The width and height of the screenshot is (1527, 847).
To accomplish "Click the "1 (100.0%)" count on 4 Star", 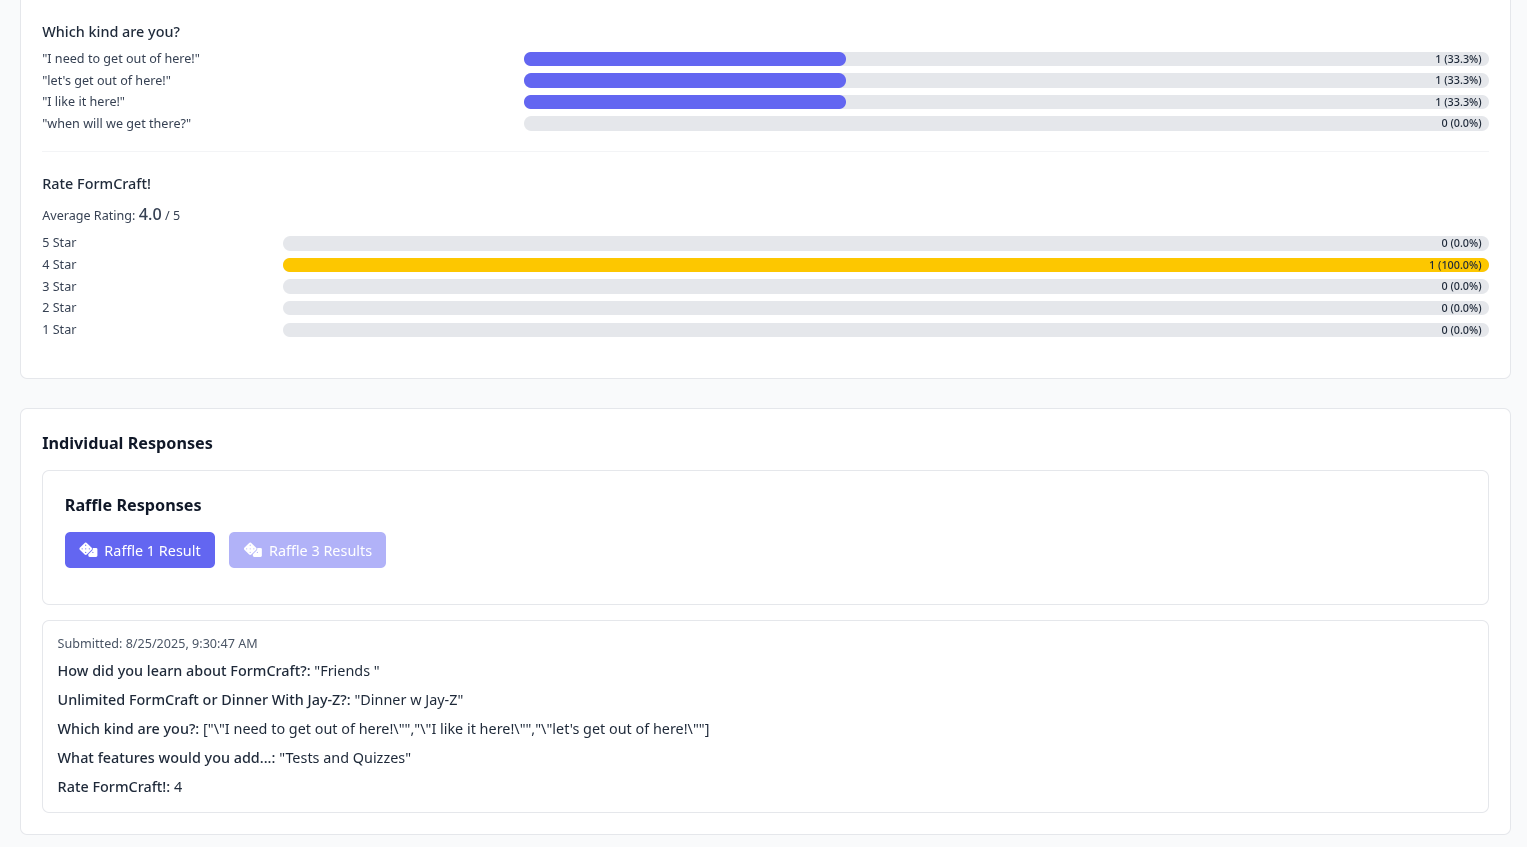I will click(1455, 265).
